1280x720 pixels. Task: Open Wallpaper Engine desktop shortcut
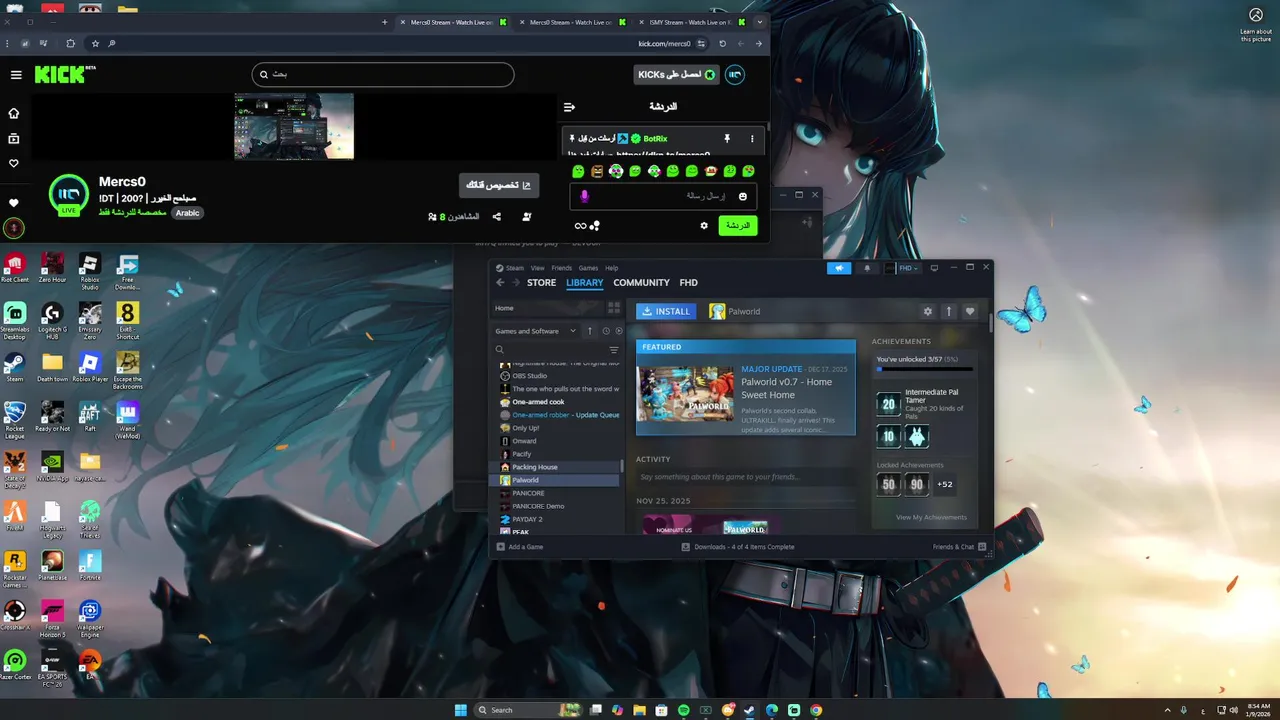click(x=90, y=619)
